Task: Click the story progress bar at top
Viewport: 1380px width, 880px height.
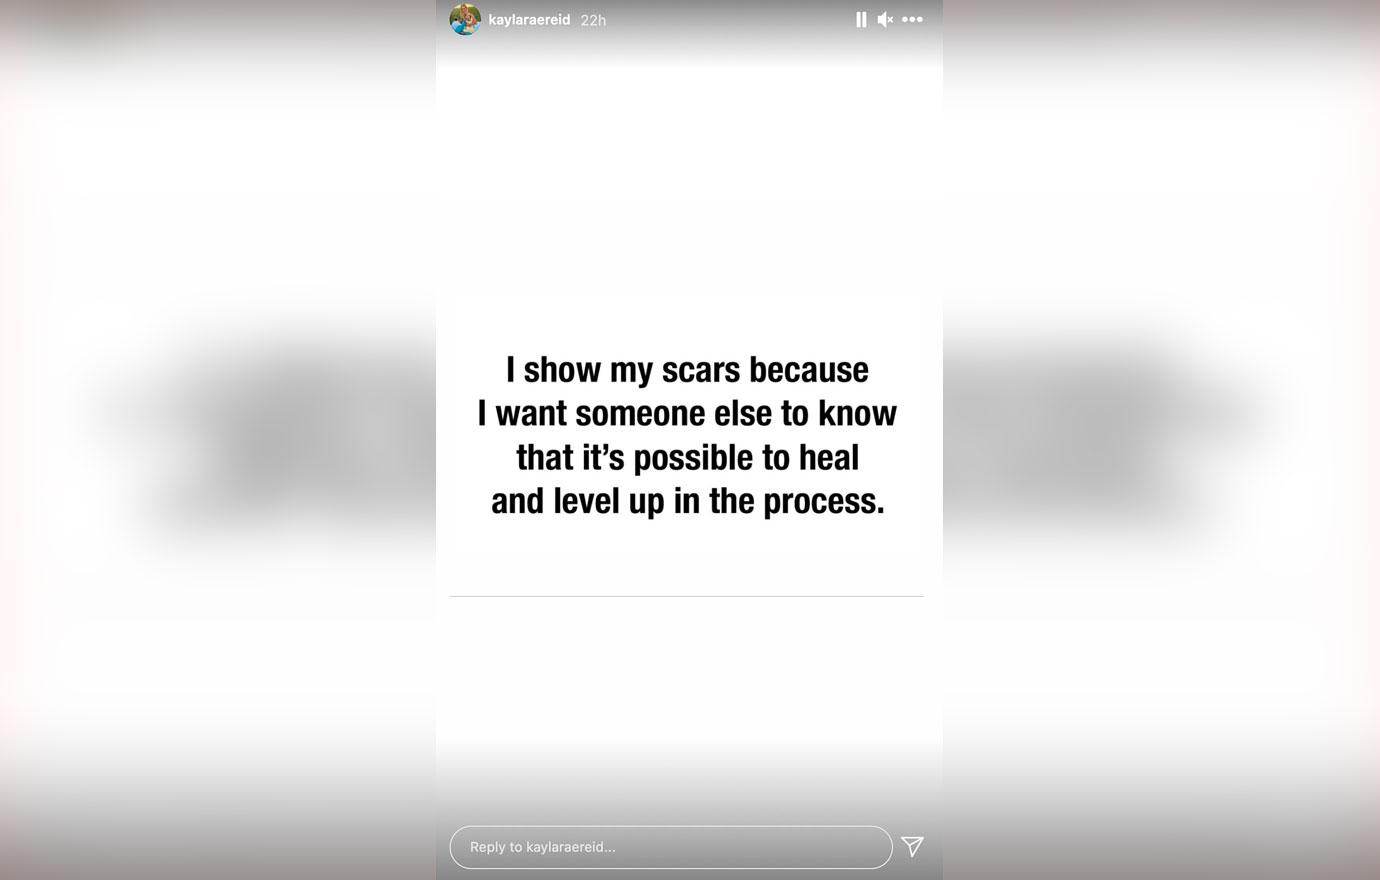Action: (x=687, y=3)
